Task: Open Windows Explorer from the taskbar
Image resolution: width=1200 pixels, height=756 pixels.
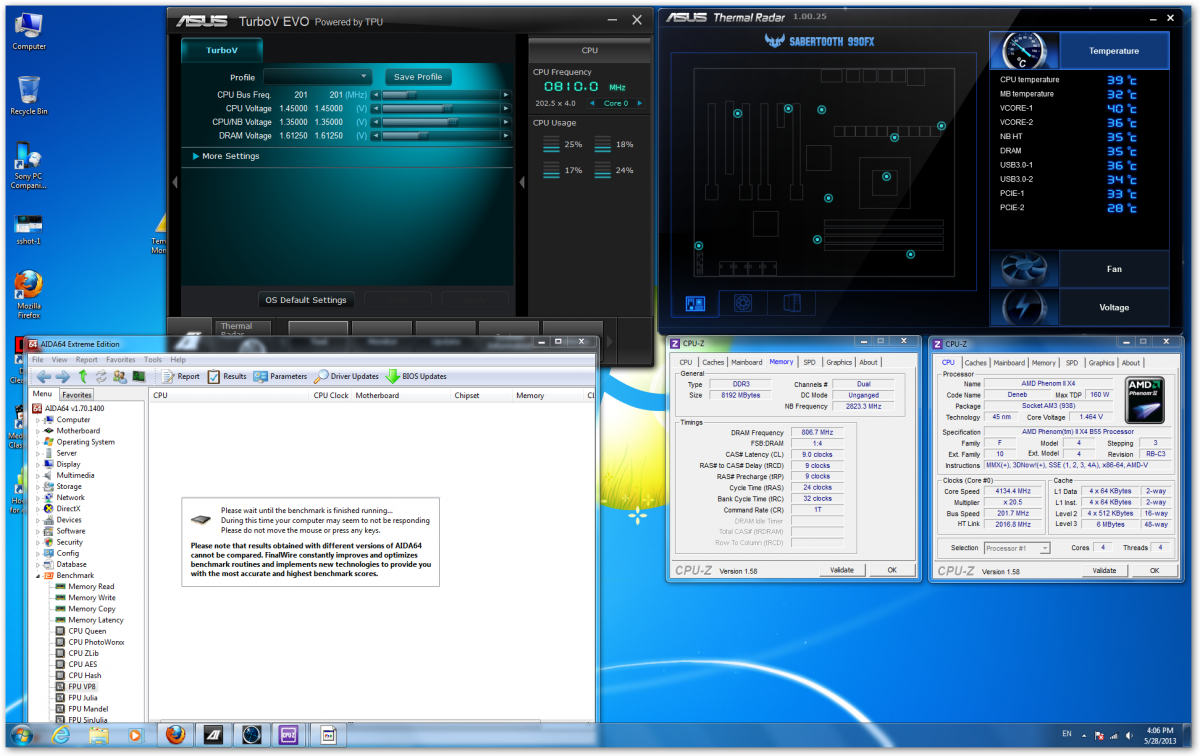Action: [98, 736]
